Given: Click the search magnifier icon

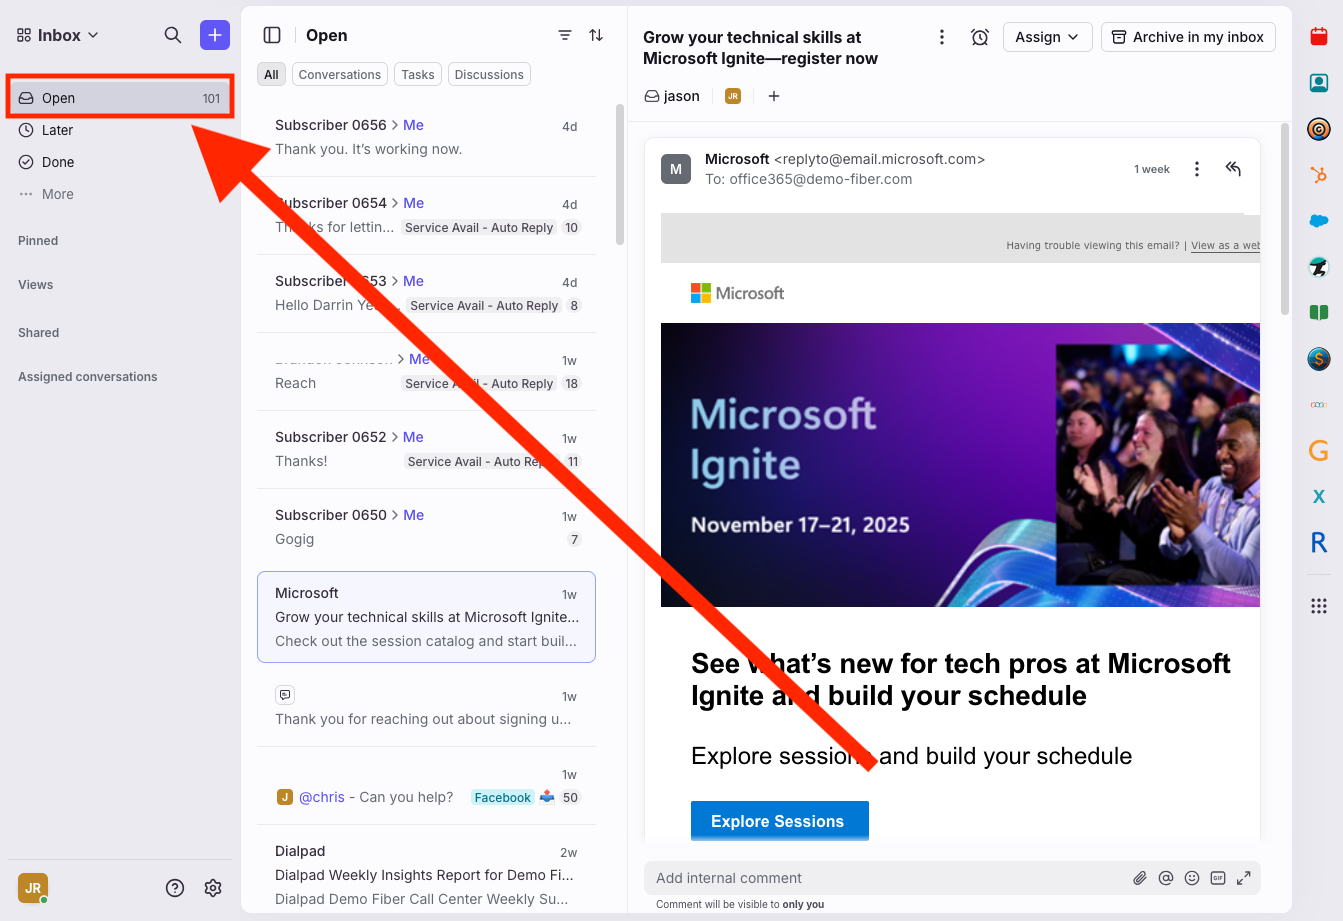Looking at the screenshot, I should [173, 35].
